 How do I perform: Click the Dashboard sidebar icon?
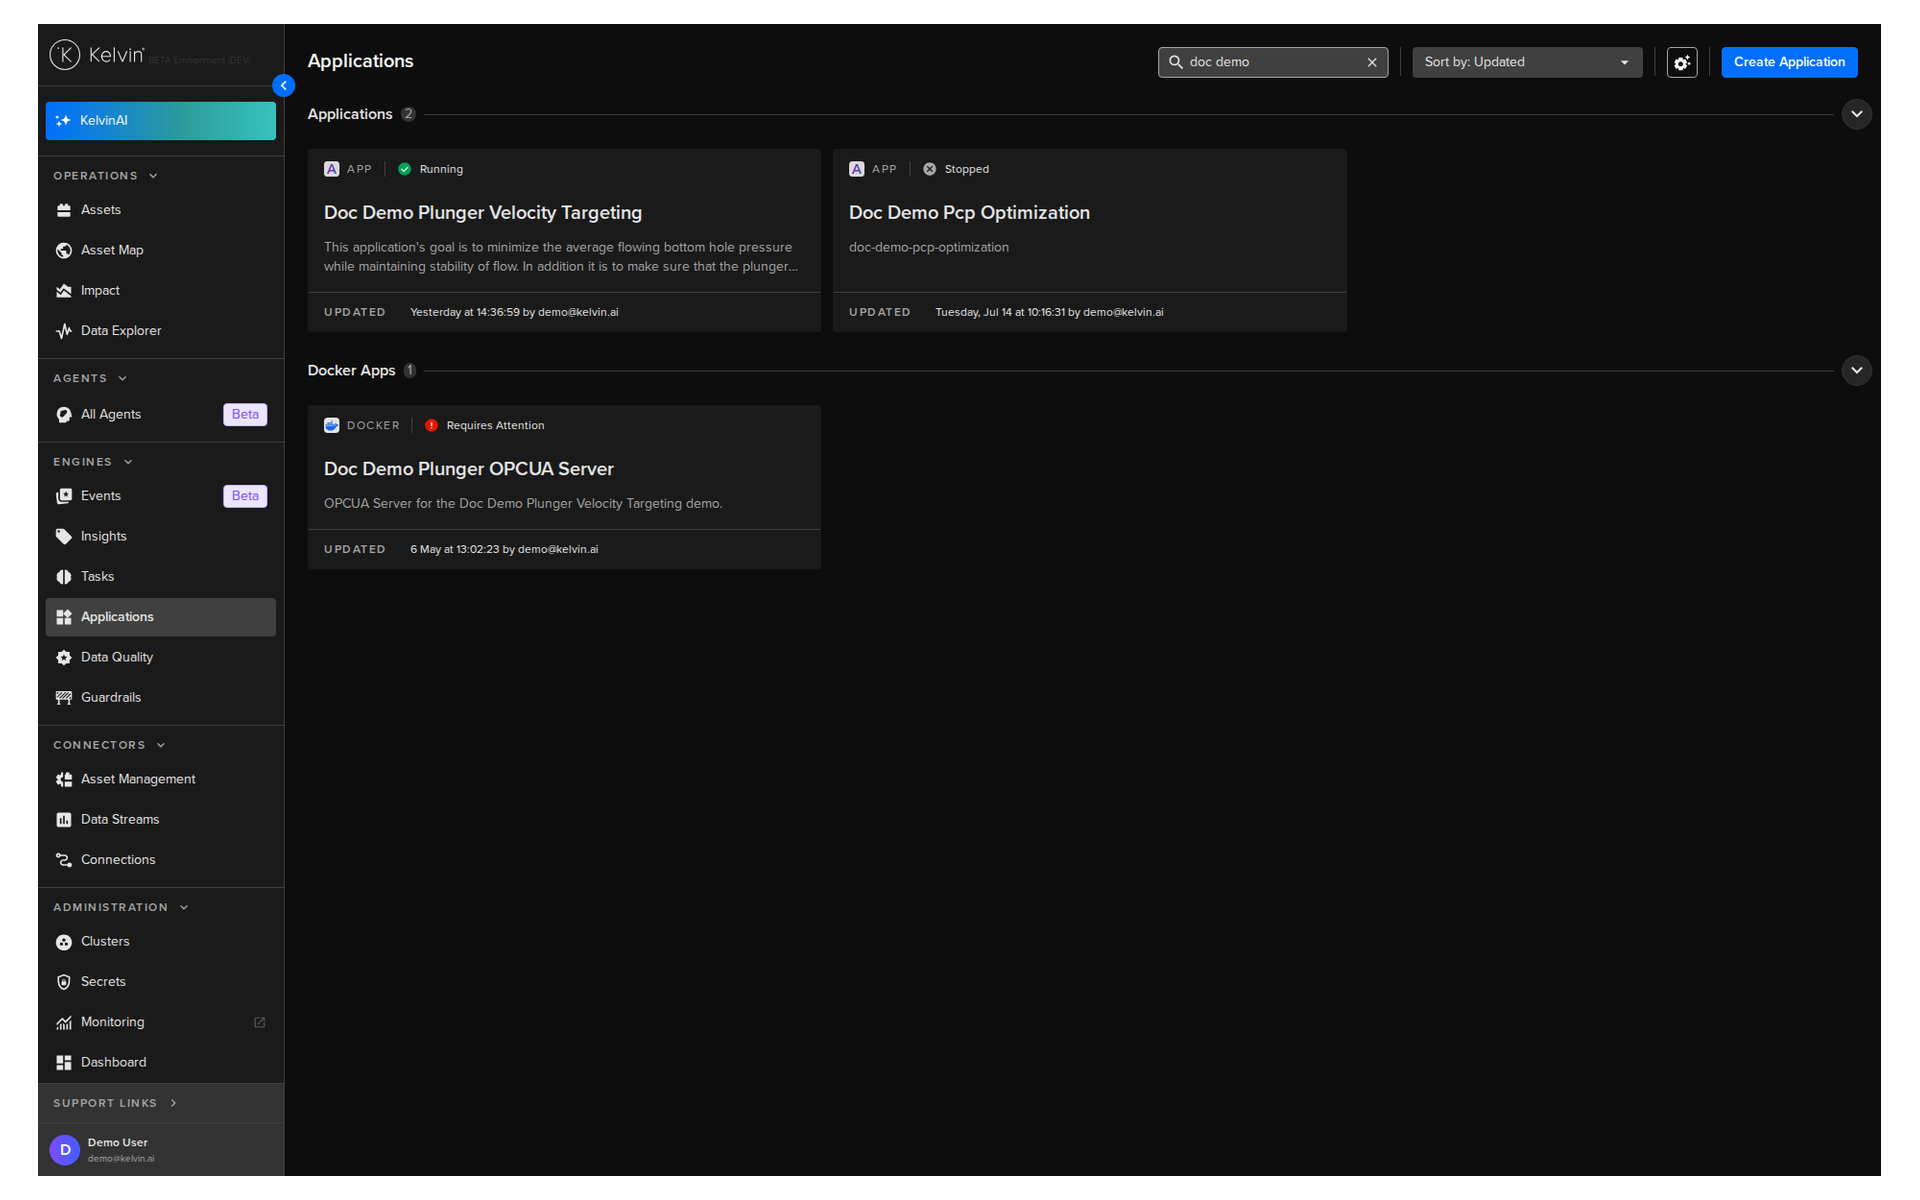coord(64,1063)
